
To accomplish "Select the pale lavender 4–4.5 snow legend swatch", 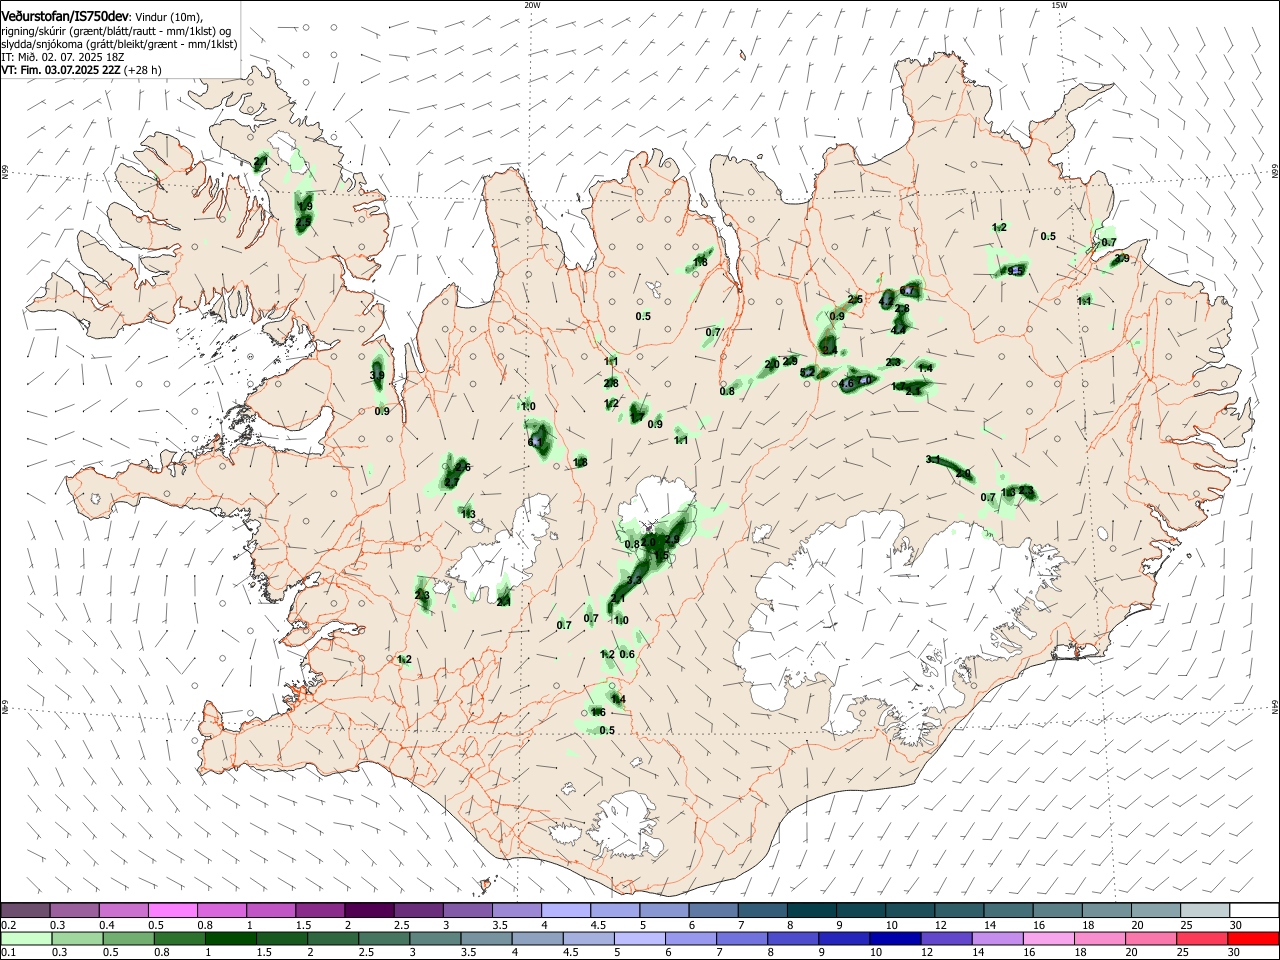I will [x=566, y=910].
